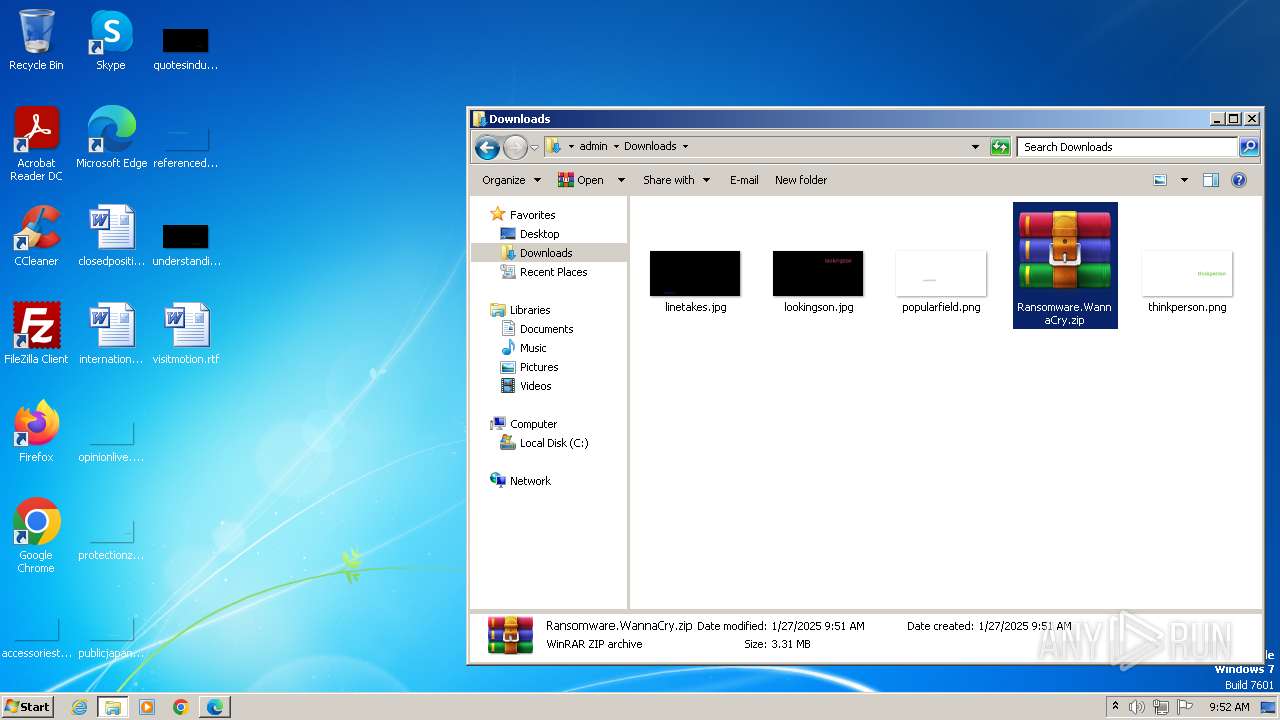1280x720 pixels.
Task: Open Internet Explorer from taskbar
Action: click(x=79, y=707)
